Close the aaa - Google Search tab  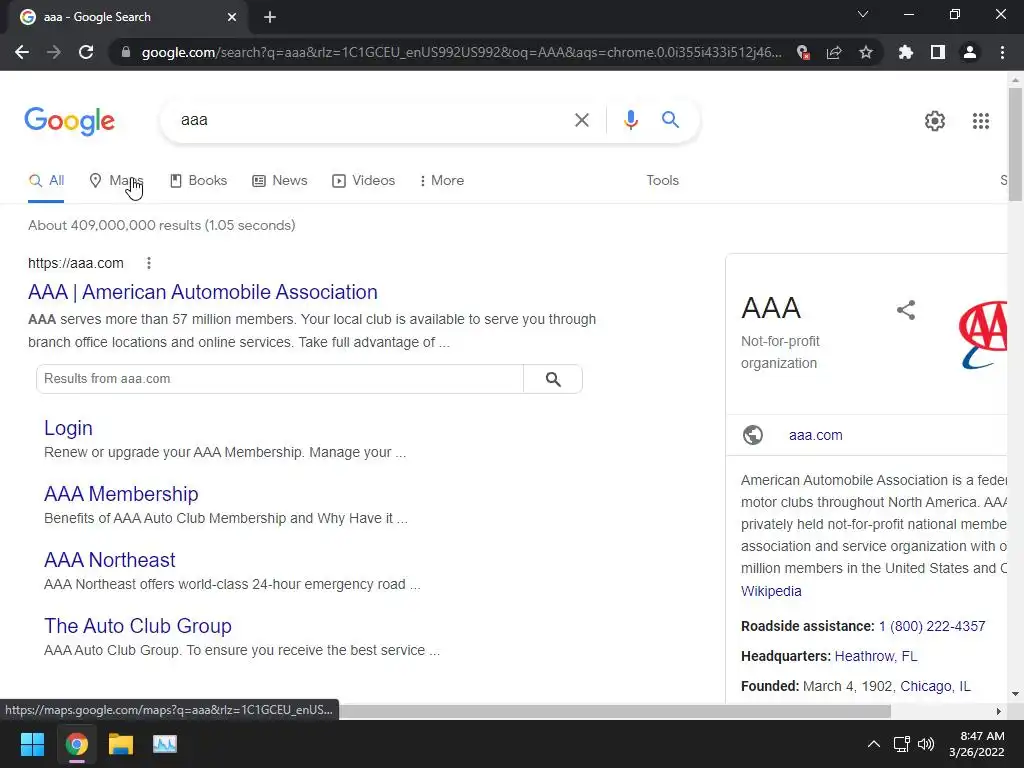(x=232, y=17)
